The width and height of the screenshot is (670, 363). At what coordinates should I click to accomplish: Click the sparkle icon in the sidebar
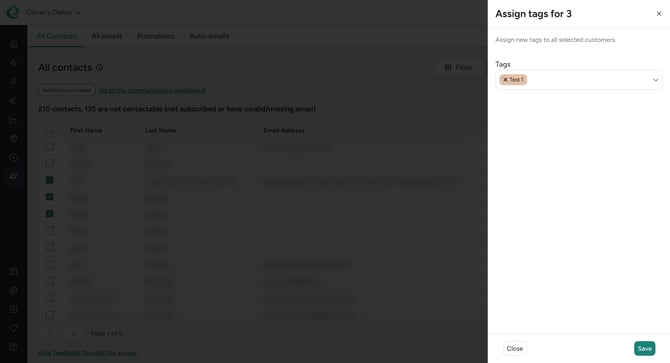14,63
